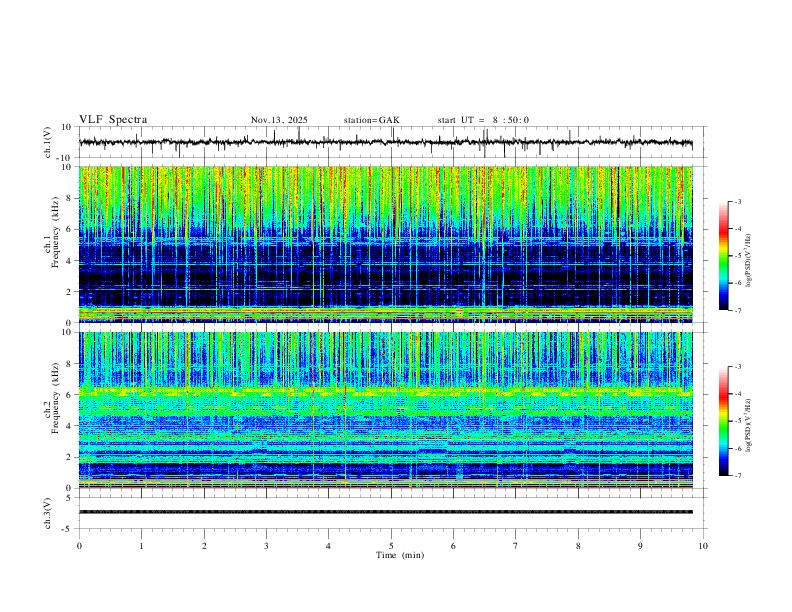Click the upper colorbar "-7" label
This screenshot has width=792, height=612.
[738, 310]
